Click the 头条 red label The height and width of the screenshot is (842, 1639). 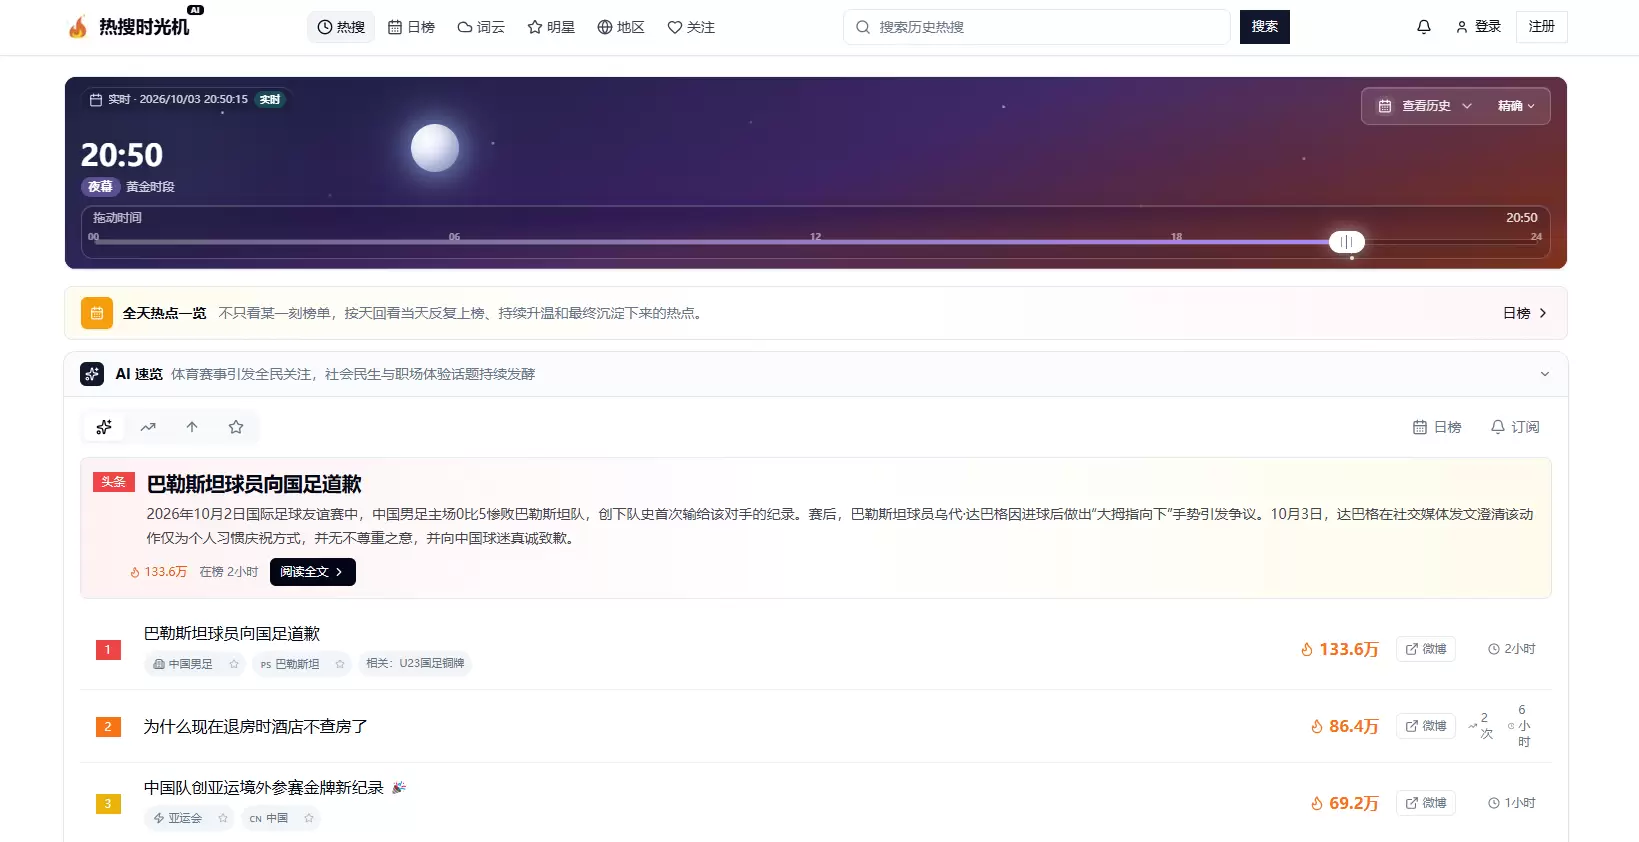click(114, 482)
